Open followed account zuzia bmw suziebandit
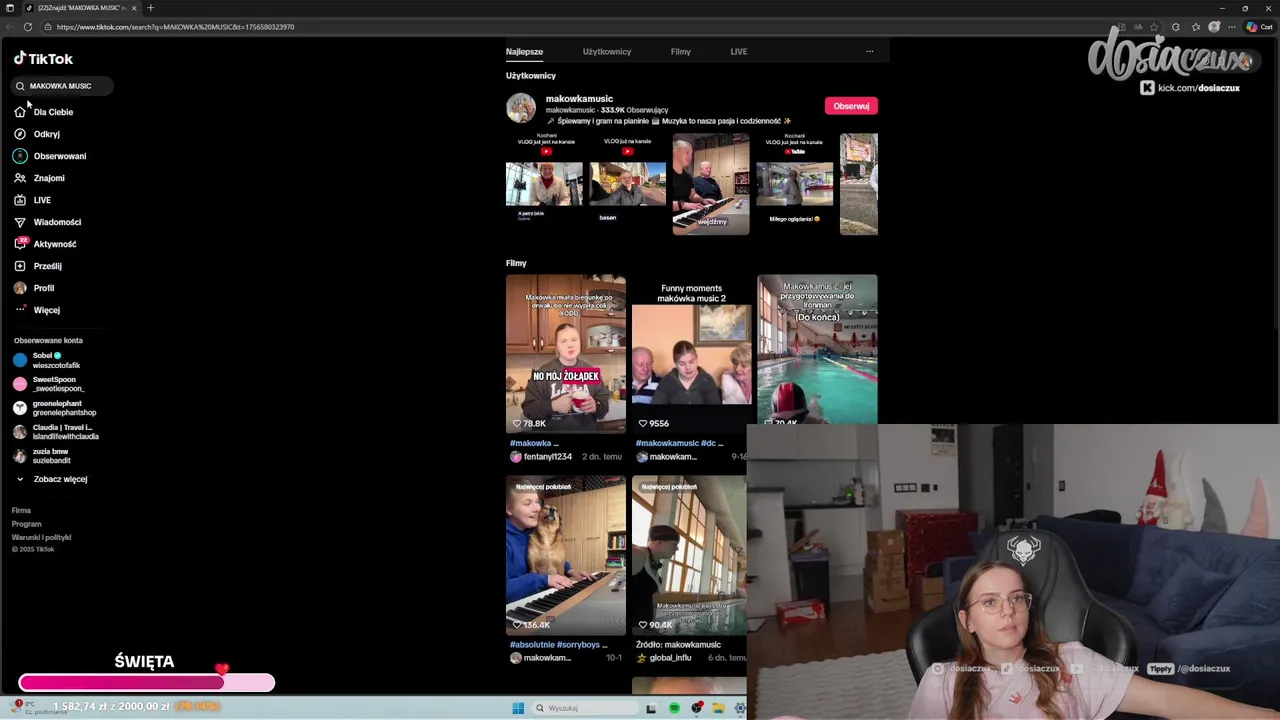1280x720 pixels. [42, 456]
